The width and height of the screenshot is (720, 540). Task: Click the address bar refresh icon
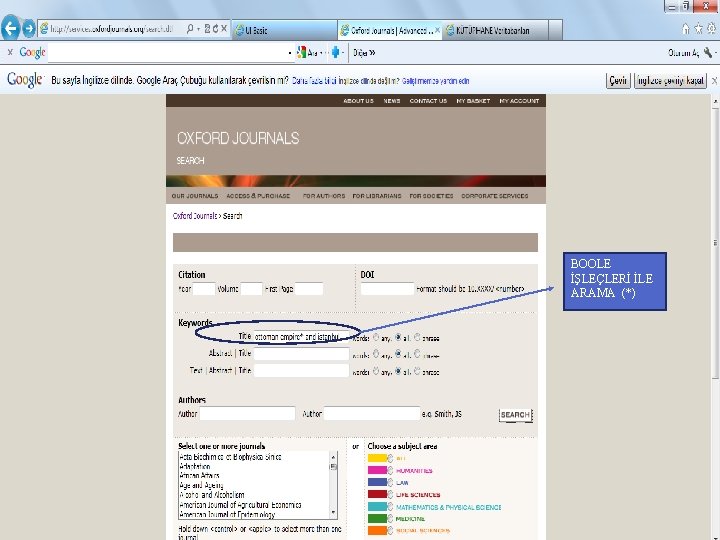[x=215, y=29]
